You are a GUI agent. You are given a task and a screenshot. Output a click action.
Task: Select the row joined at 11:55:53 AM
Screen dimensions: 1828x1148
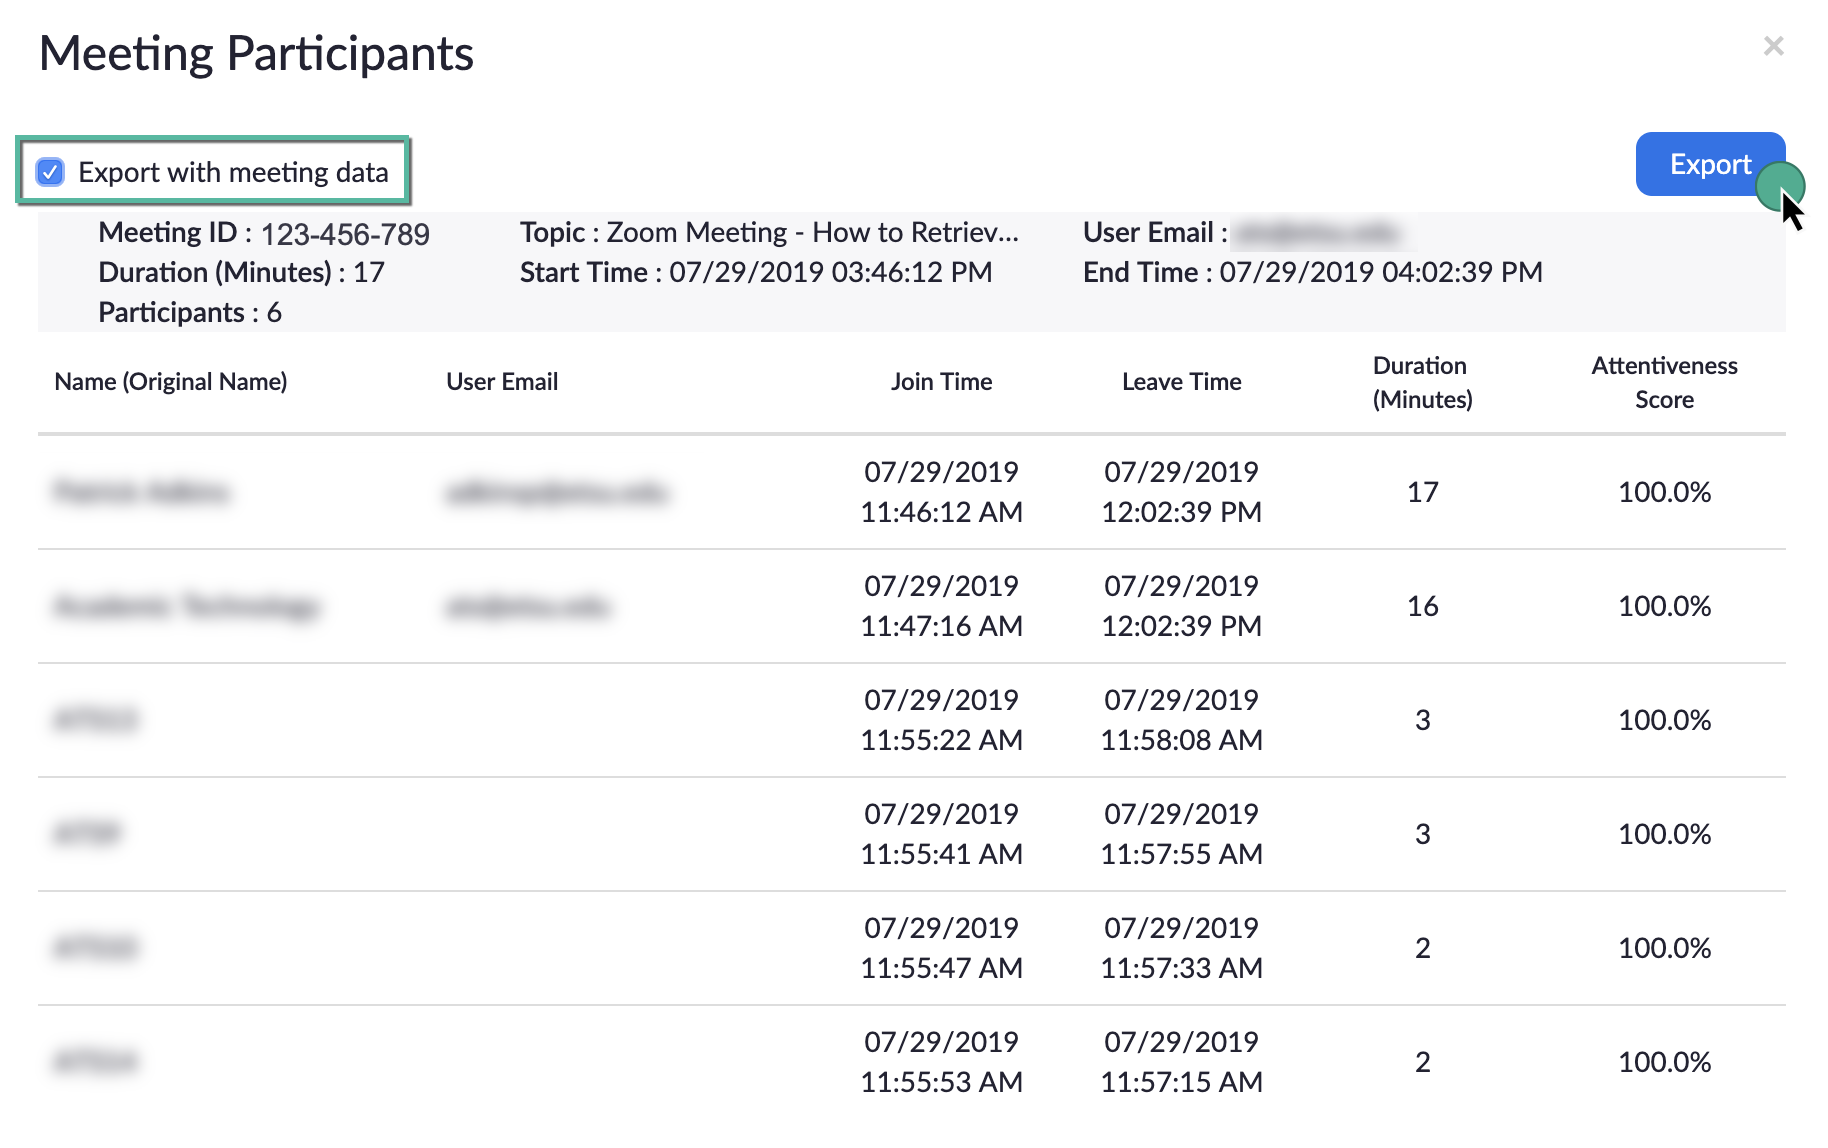coord(941,1062)
